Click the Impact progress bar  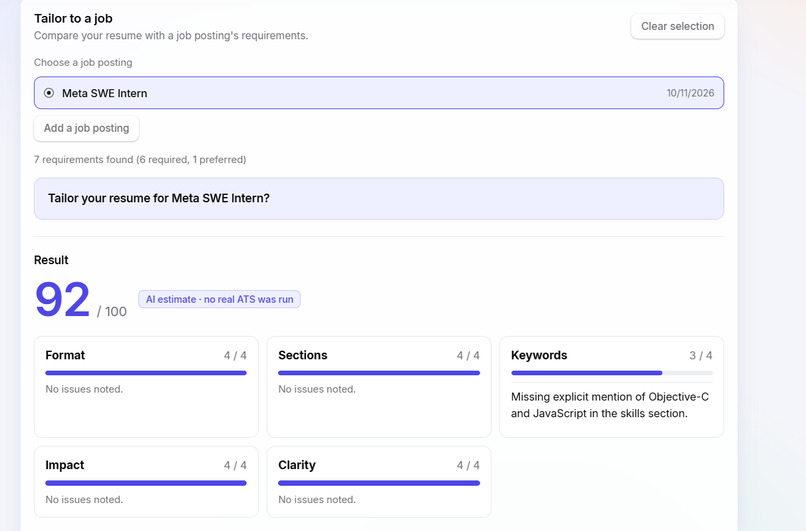146,483
